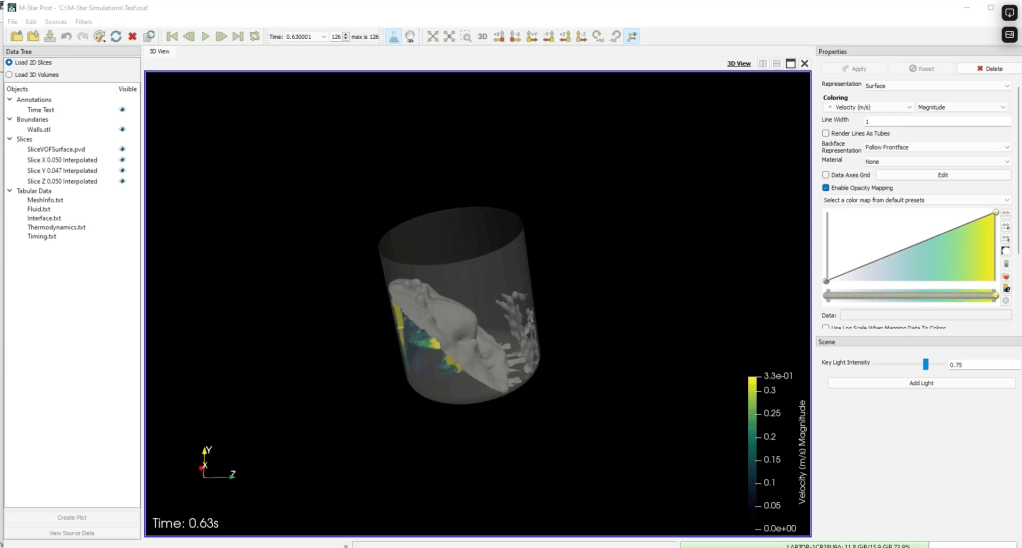Click the red X remove icon in toolbar
The width and height of the screenshot is (1022, 548).
coord(132,36)
